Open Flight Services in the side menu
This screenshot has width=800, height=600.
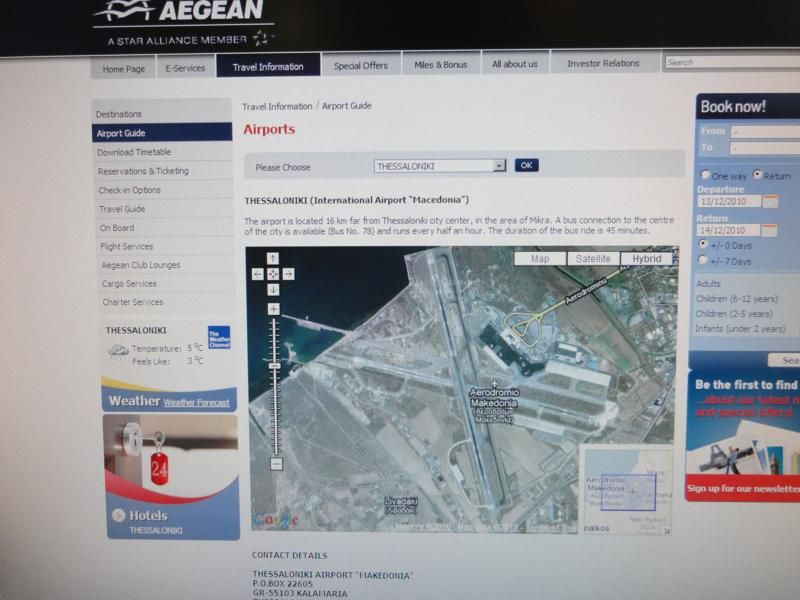point(165,246)
